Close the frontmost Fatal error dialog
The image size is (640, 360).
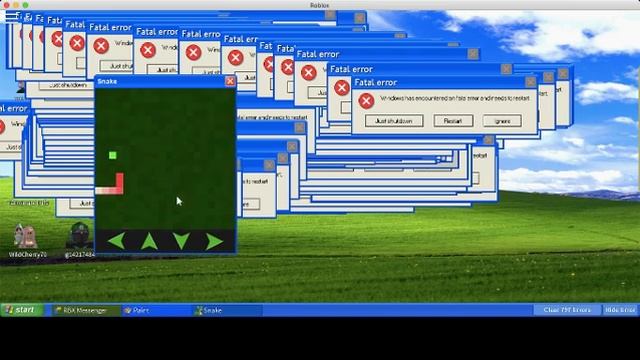[530, 82]
